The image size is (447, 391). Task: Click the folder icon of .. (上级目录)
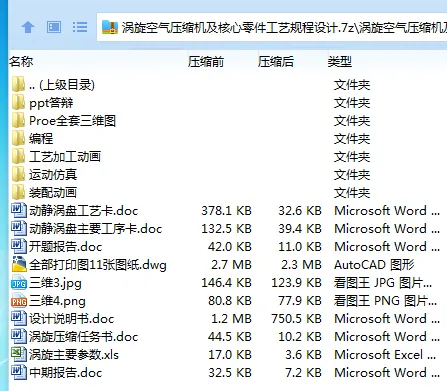click(x=18, y=85)
